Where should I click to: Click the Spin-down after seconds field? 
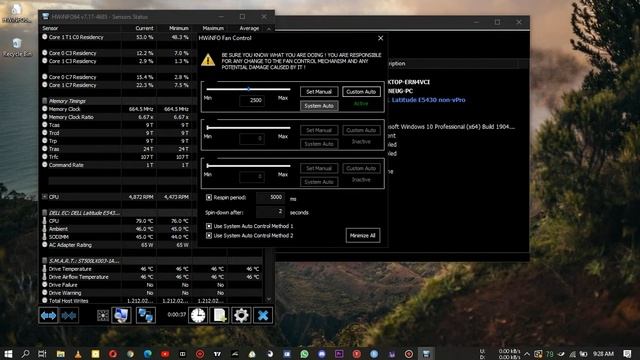pyautogui.click(x=270, y=212)
